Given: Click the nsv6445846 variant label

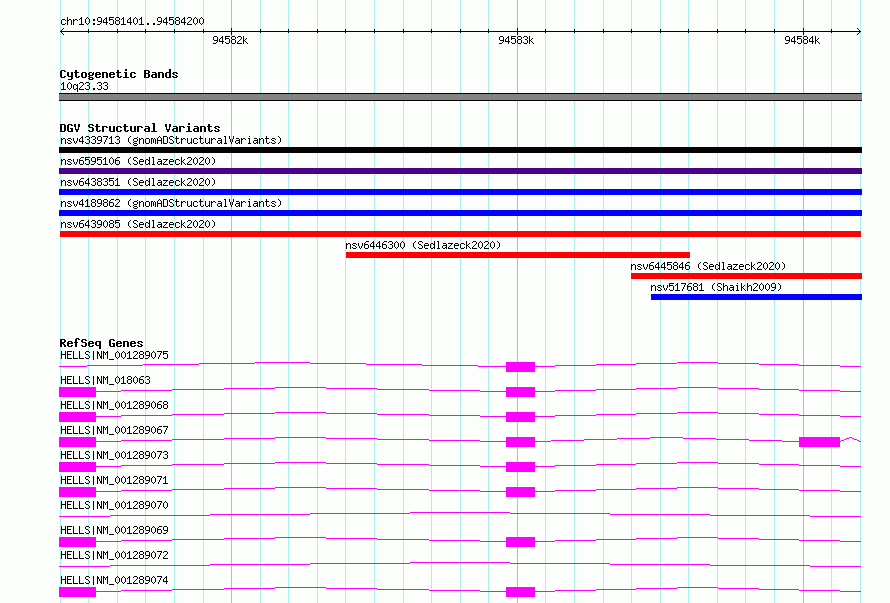Looking at the screenshot, I should click(708, 266).
